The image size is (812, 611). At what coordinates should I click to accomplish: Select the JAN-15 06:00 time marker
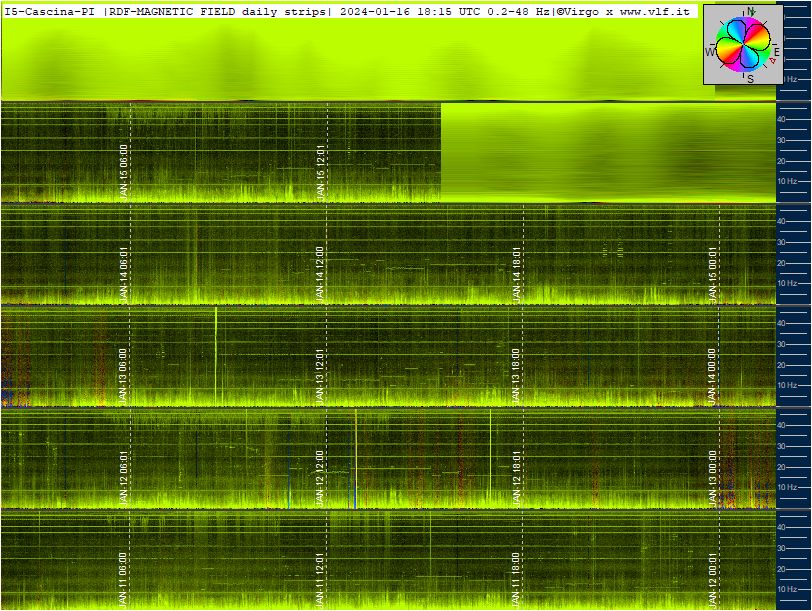(123, 172)
